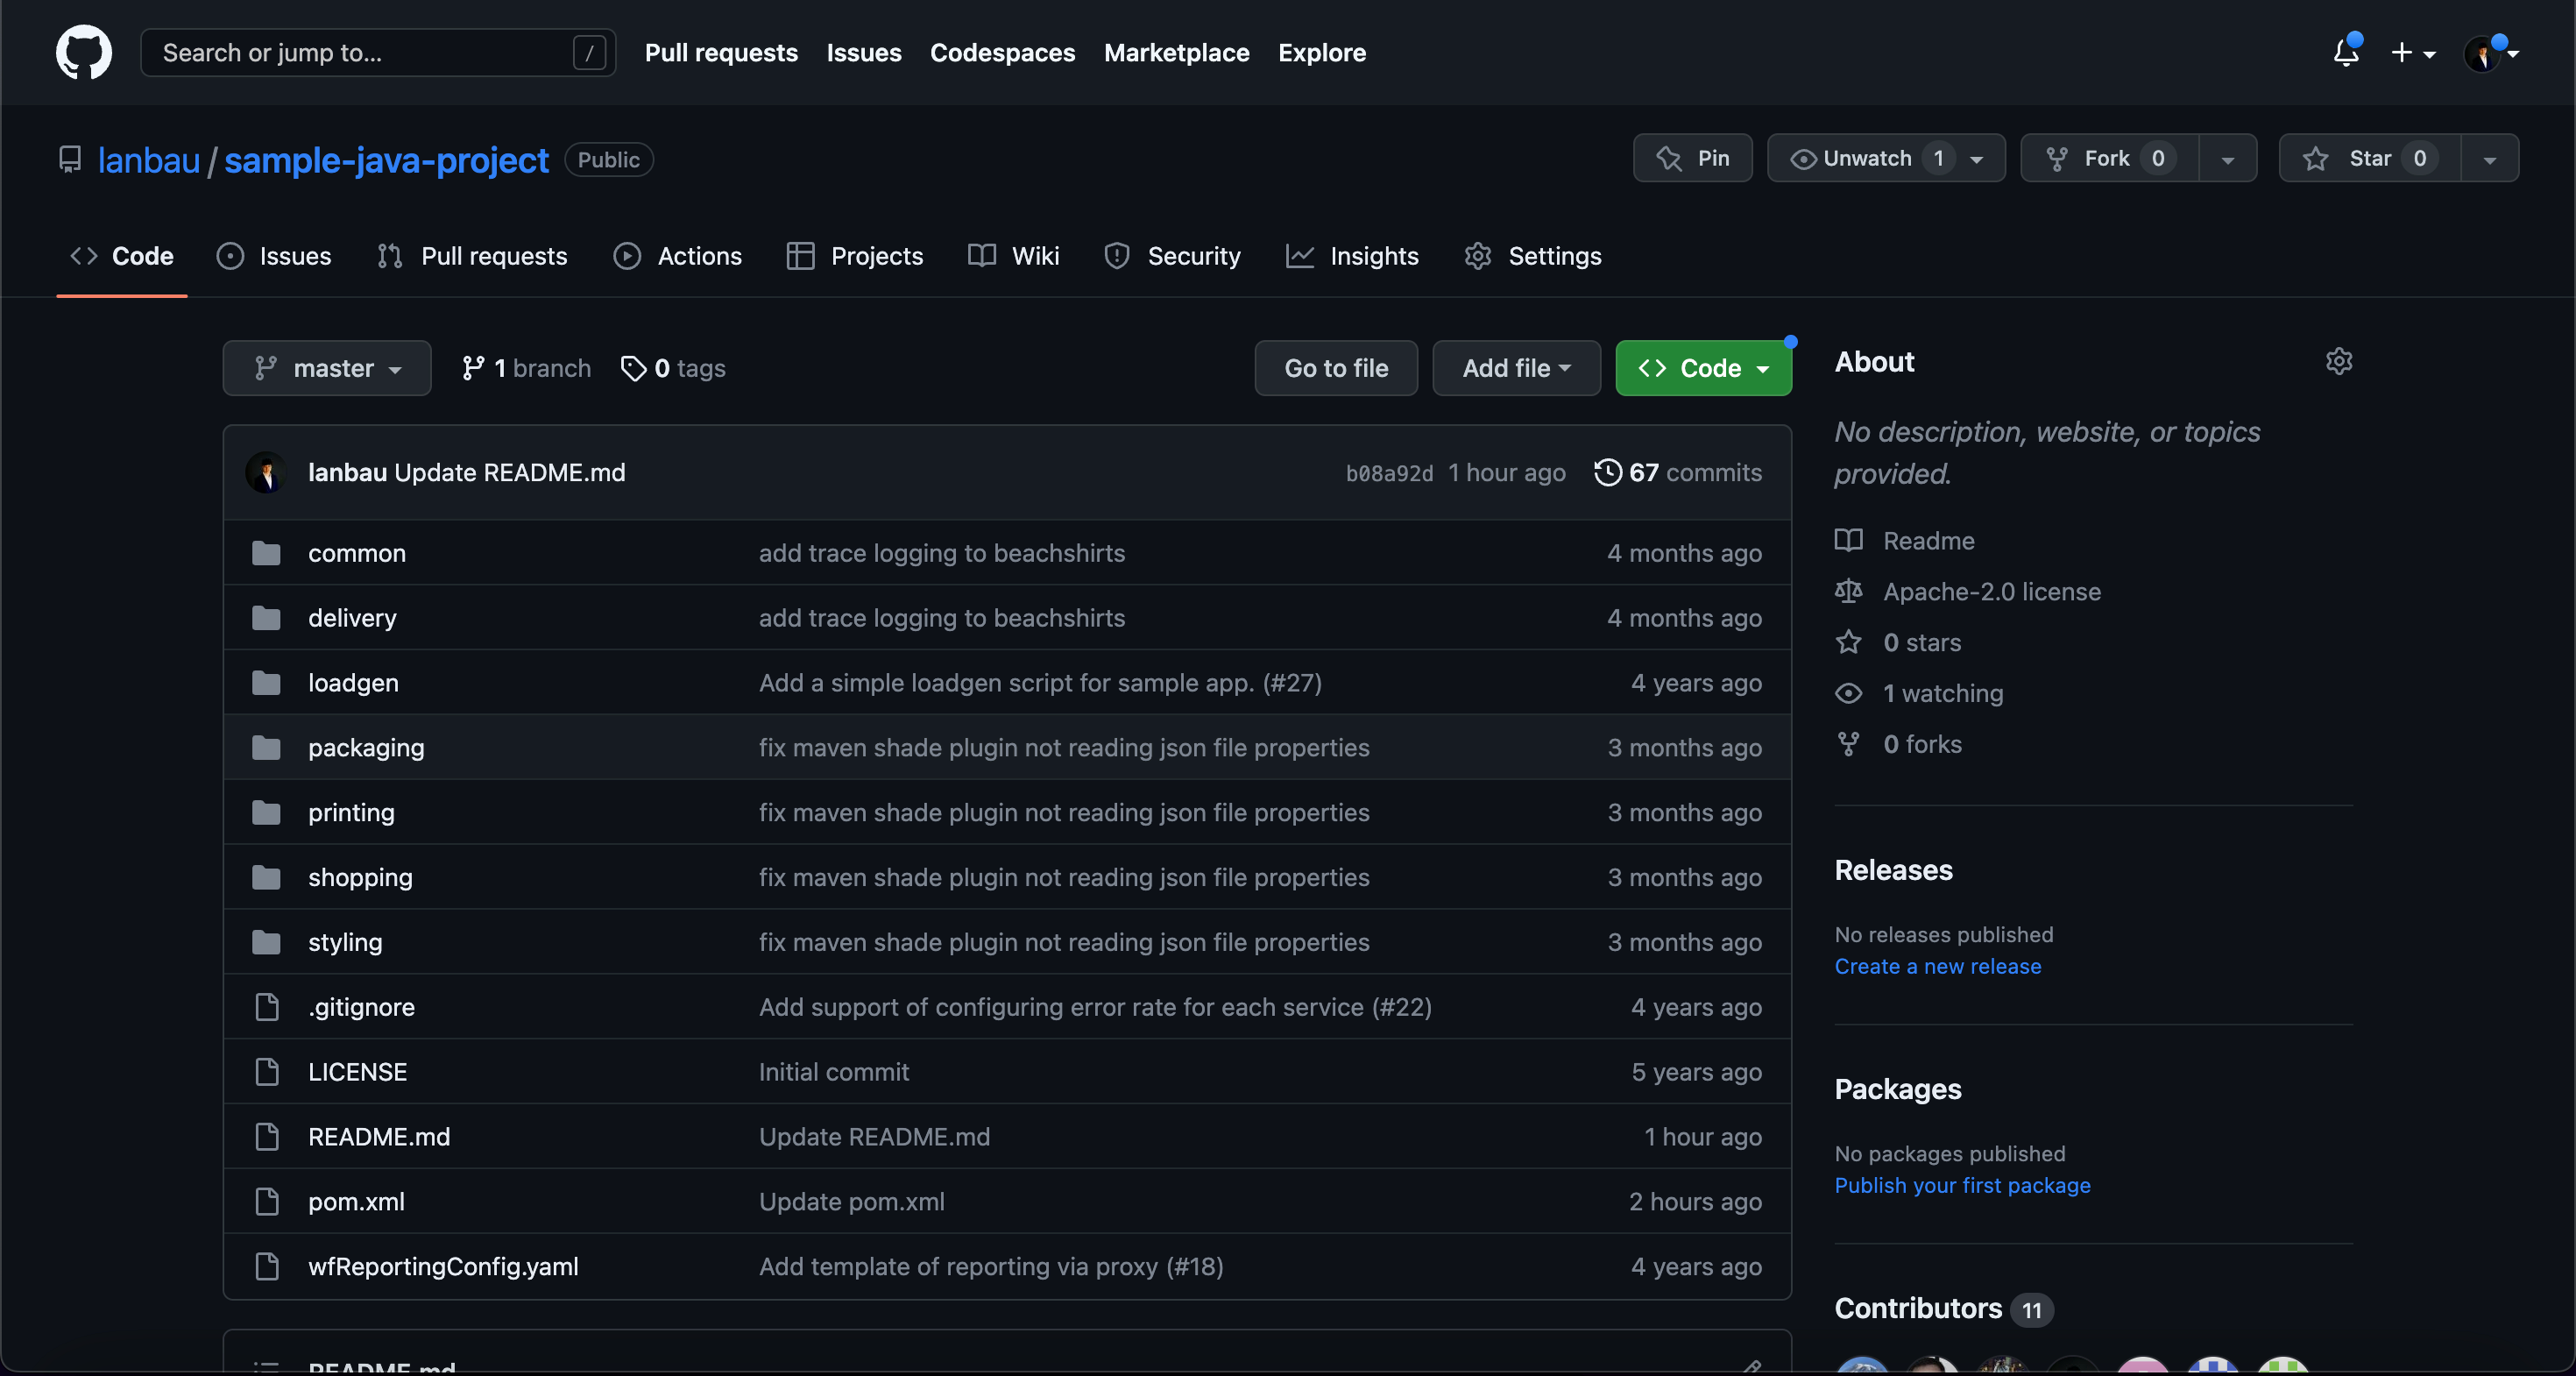Pin this repository to profile
2576x1376 pixels.
click(x=1692, y=158)
